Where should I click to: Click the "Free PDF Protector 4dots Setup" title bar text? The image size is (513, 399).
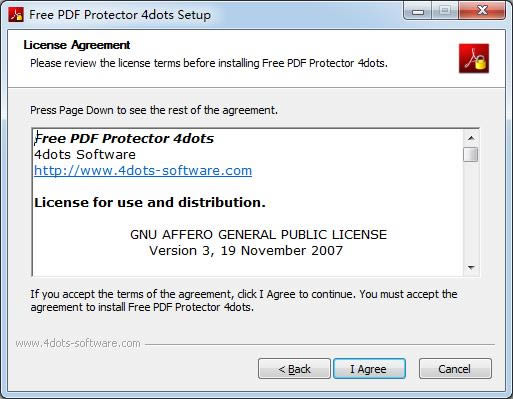(120, 15)
